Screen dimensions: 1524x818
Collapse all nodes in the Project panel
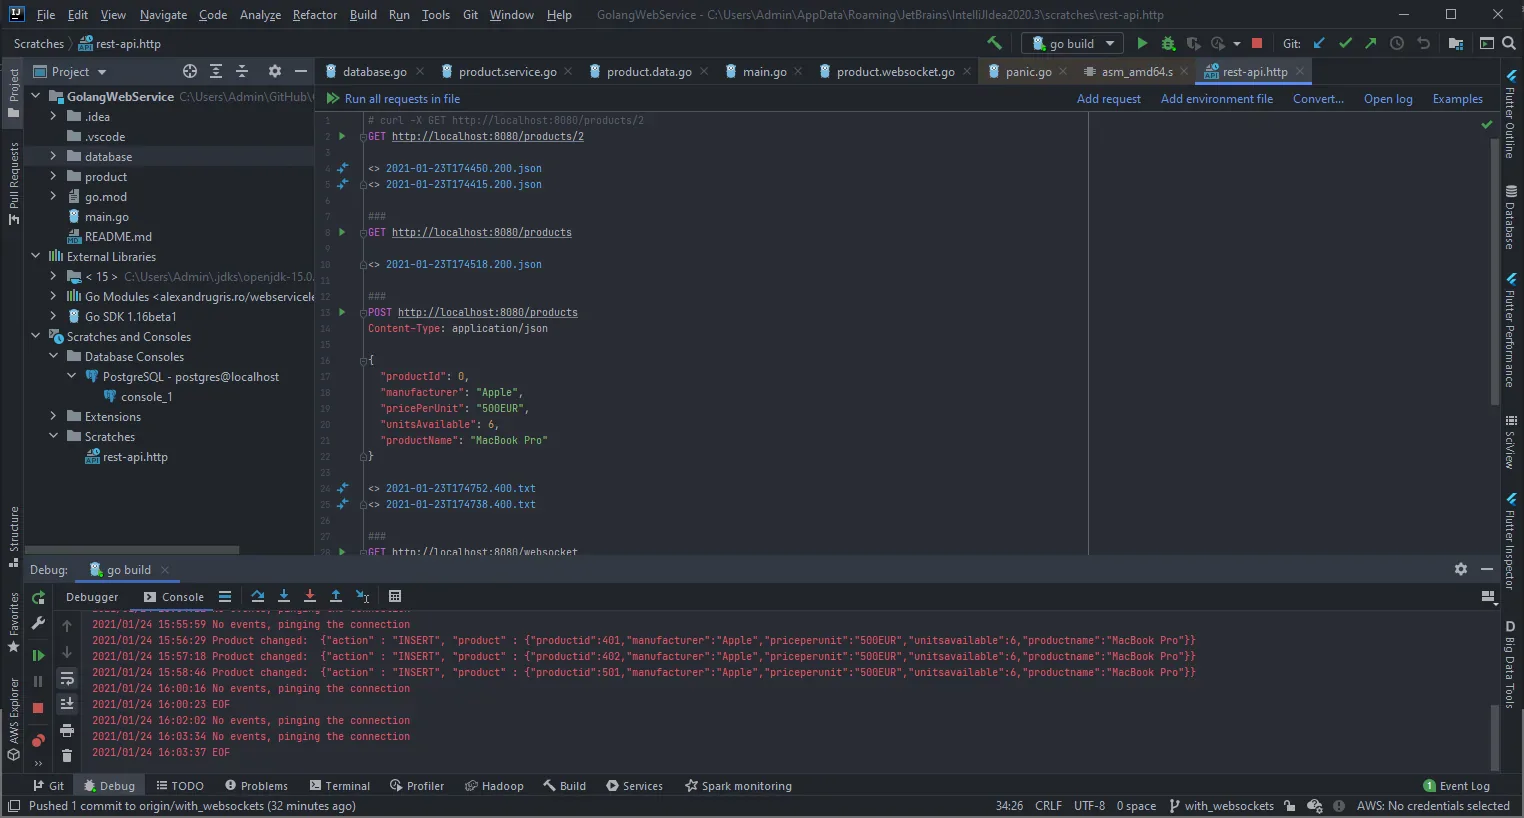(x=242, y=71)
